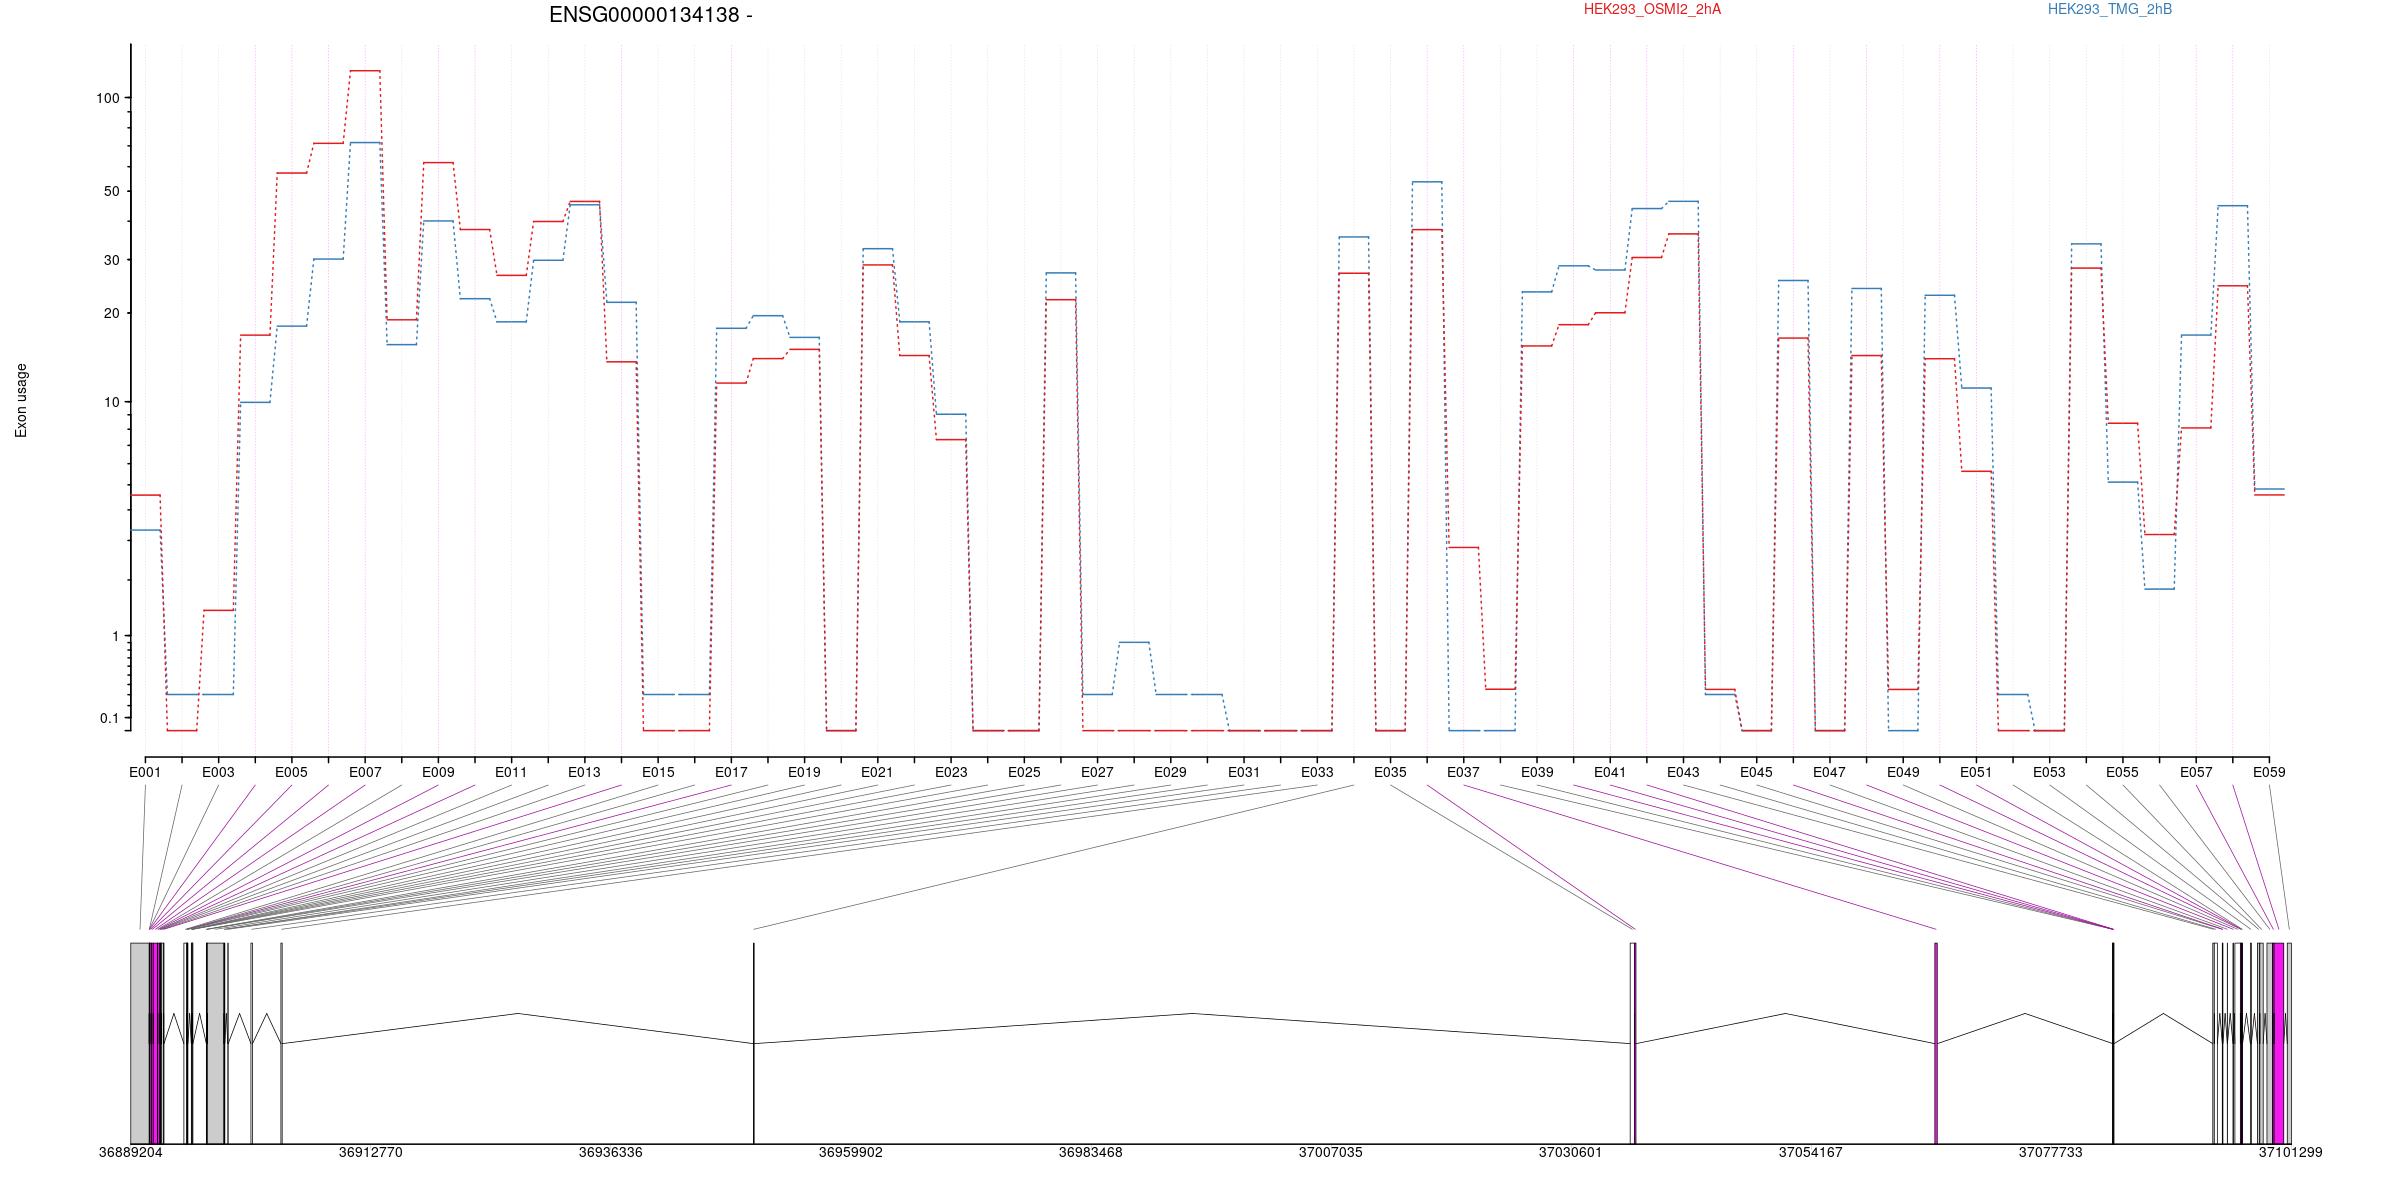Select exon label E011

(511, 772)
